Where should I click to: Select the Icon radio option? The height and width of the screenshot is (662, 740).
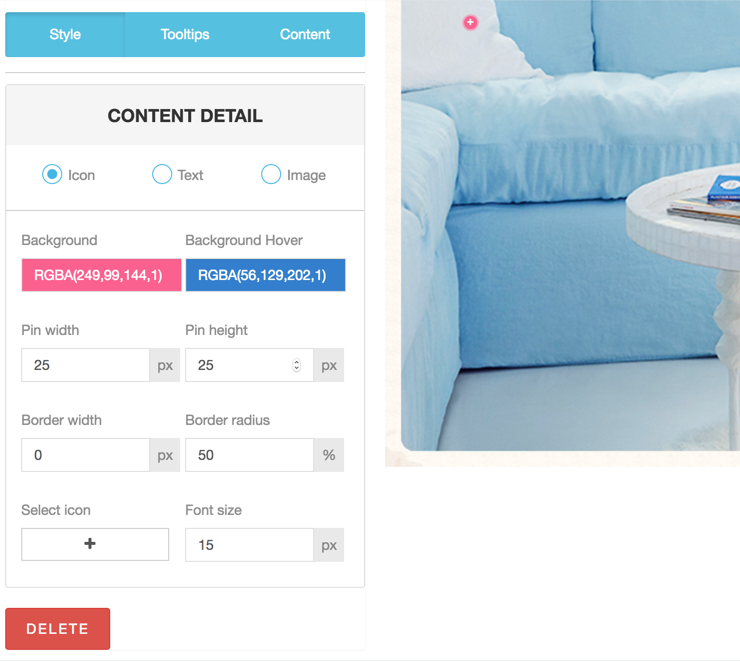click(52, 174)
